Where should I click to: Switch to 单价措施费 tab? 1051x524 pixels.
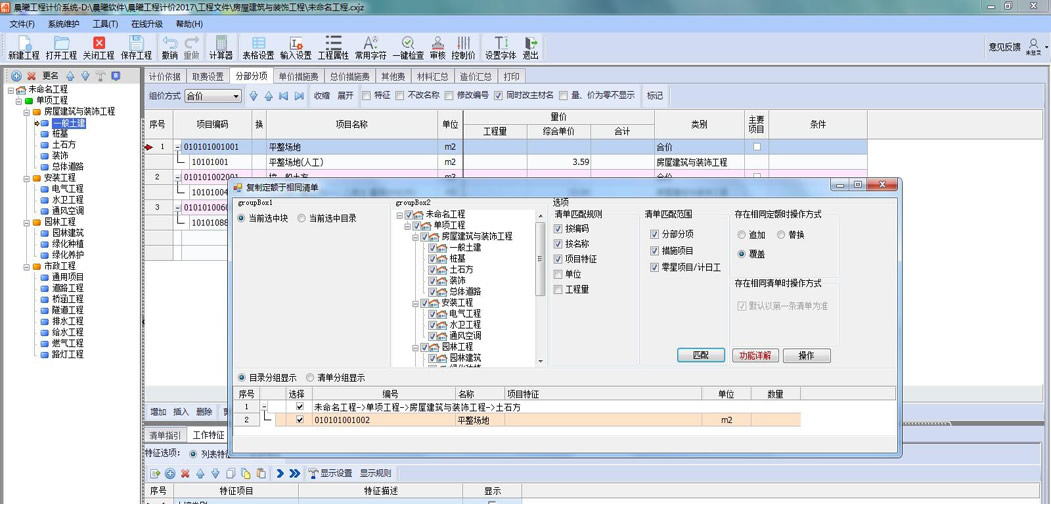click(x=299, y=76)
